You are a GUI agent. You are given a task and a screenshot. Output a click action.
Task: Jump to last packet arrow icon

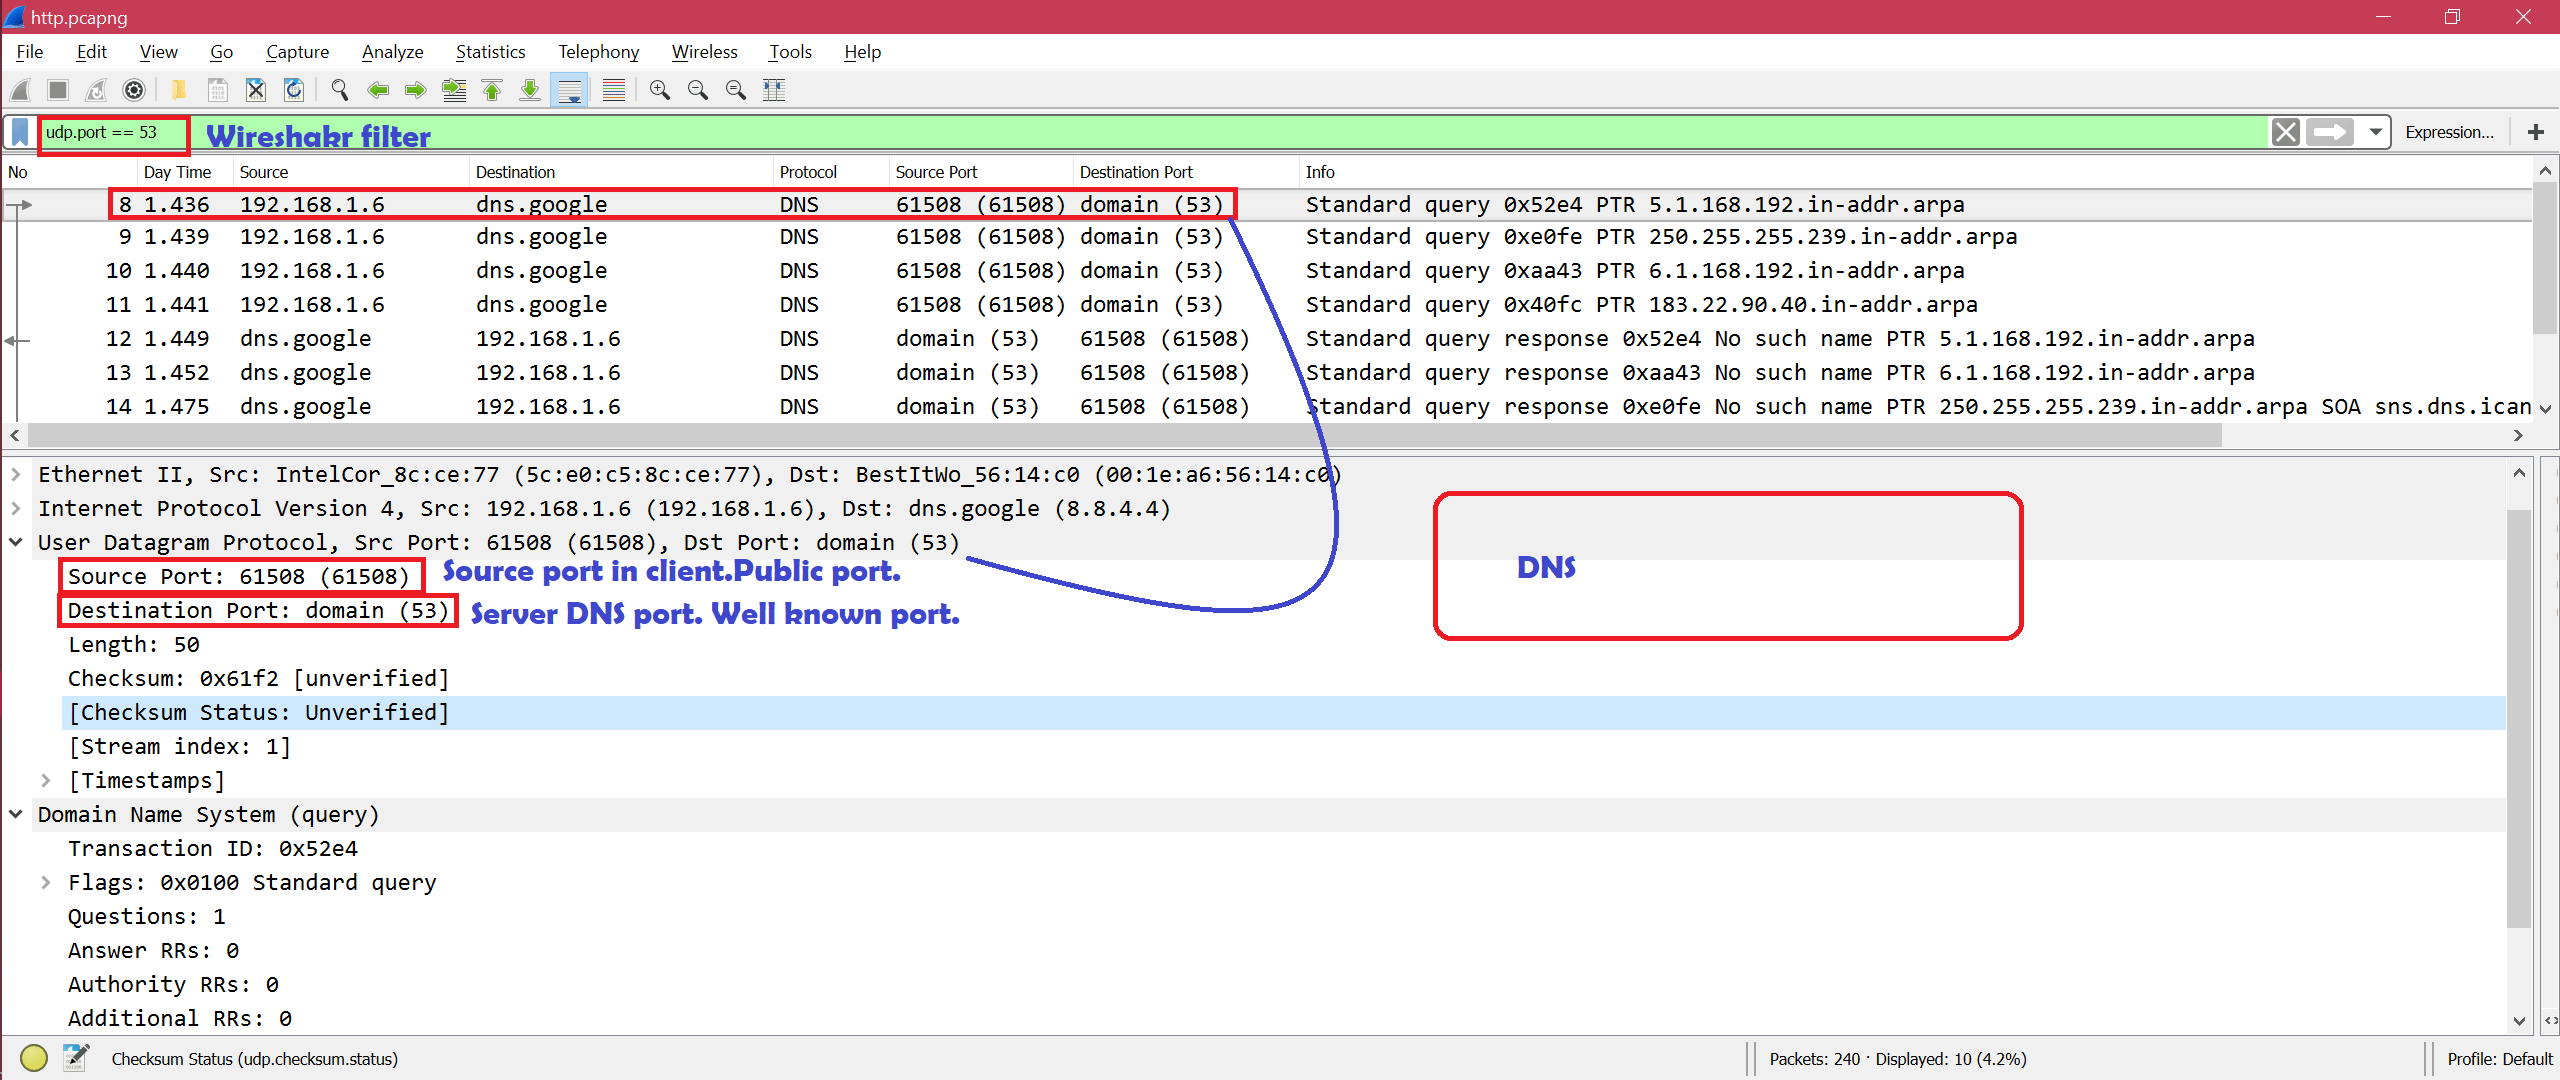coord(530,90)
